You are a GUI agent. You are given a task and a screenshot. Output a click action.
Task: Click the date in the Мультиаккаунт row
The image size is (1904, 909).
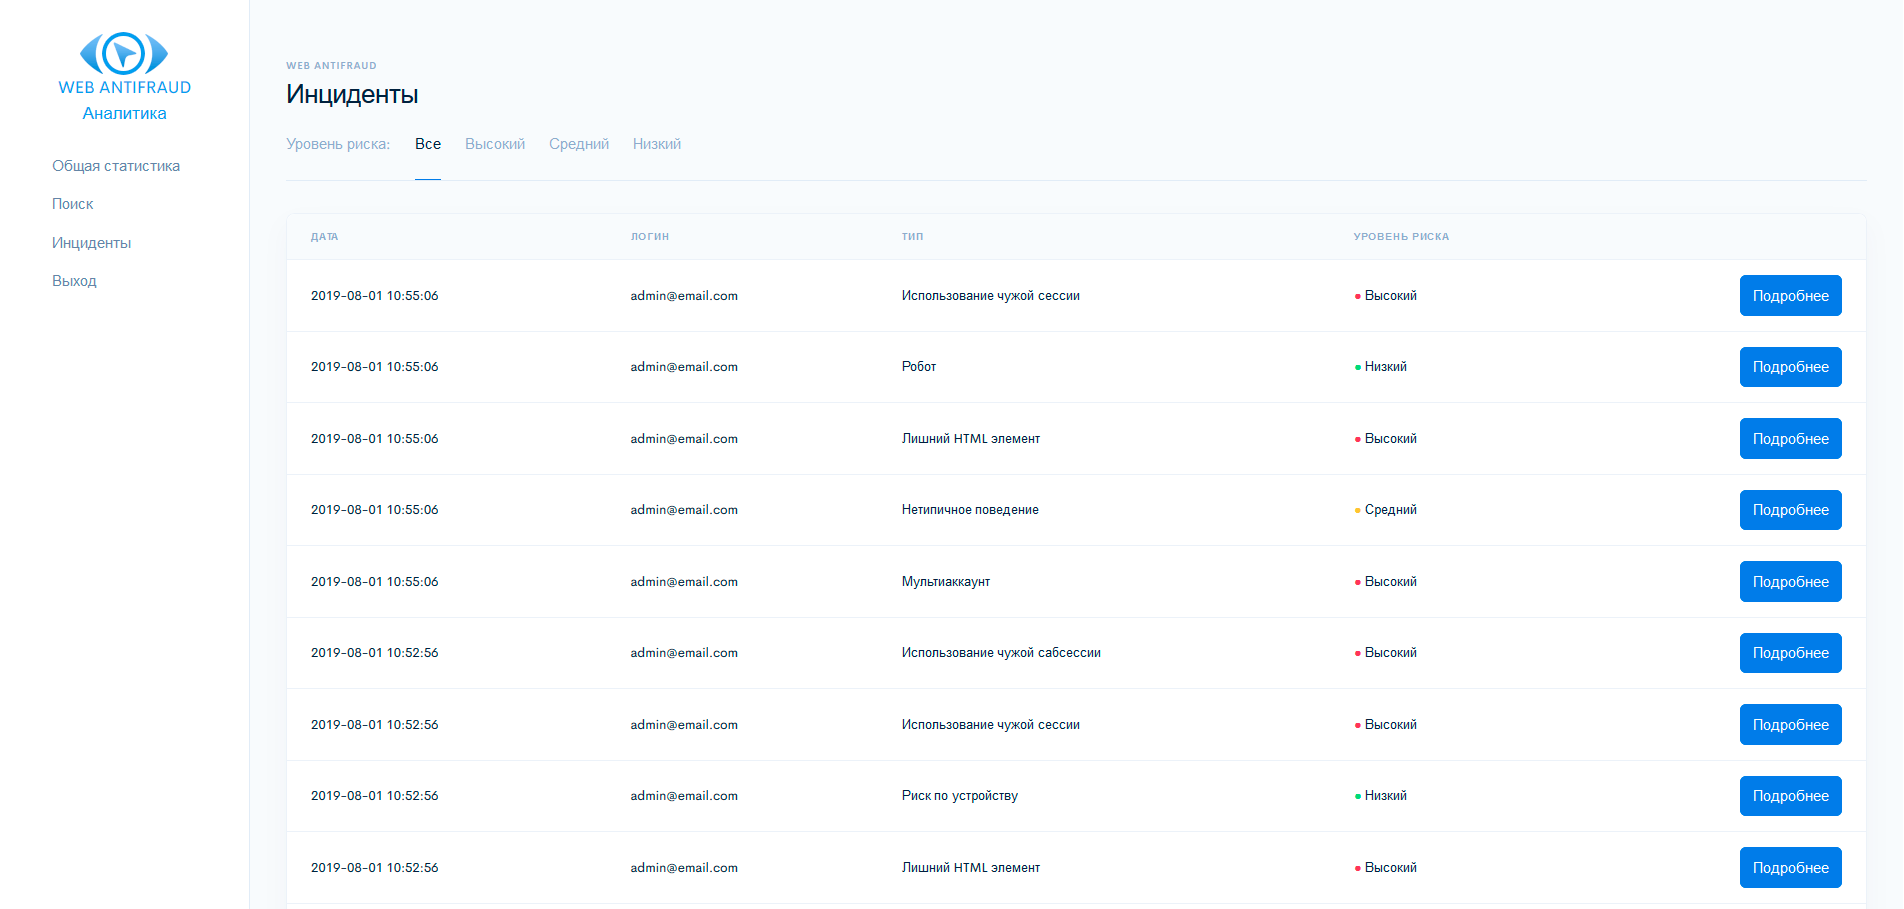[x=374, y=582]
